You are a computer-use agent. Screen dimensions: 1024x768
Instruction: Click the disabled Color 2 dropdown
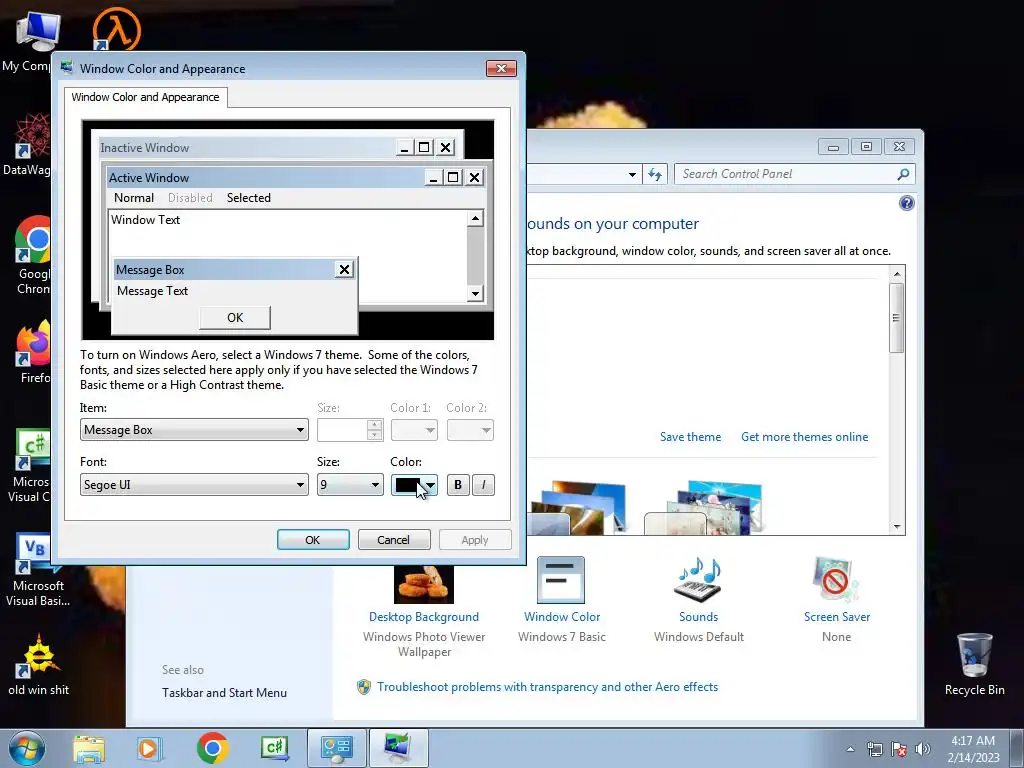(470, 430)
